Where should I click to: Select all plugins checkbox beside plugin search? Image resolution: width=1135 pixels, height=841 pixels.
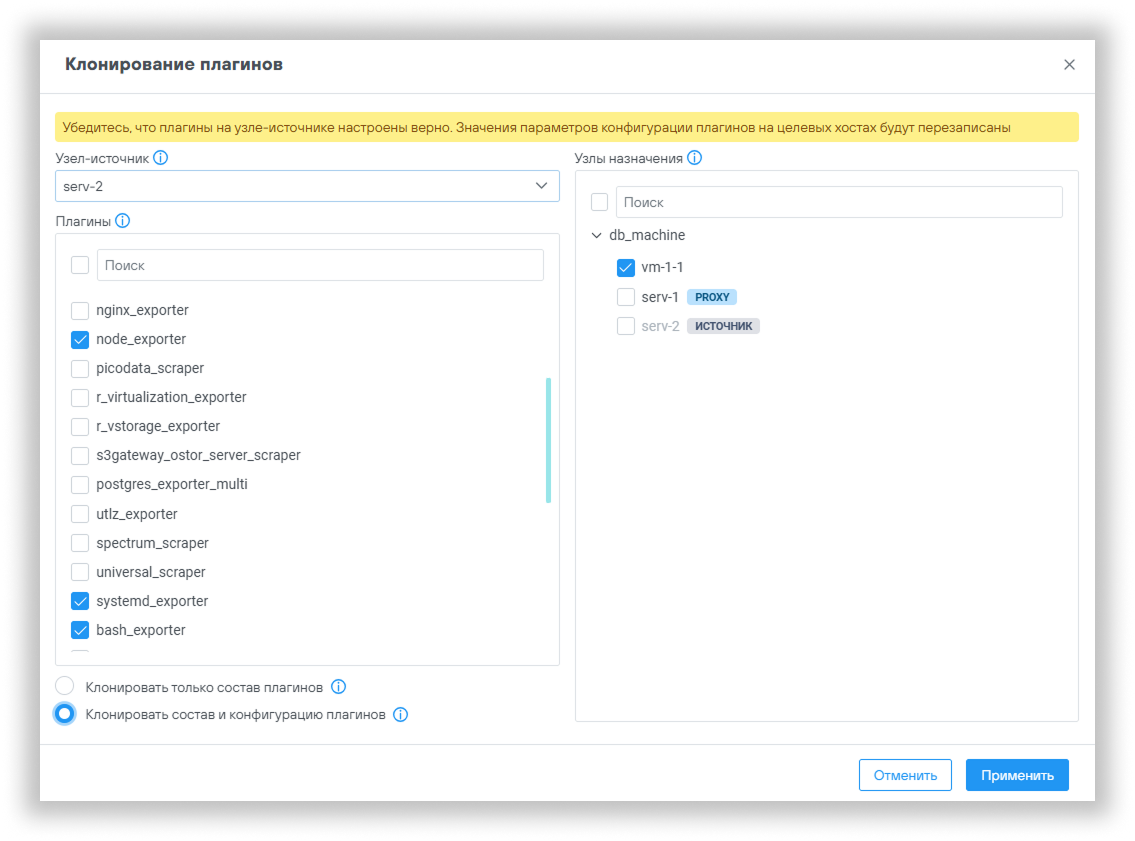(80, 265)
